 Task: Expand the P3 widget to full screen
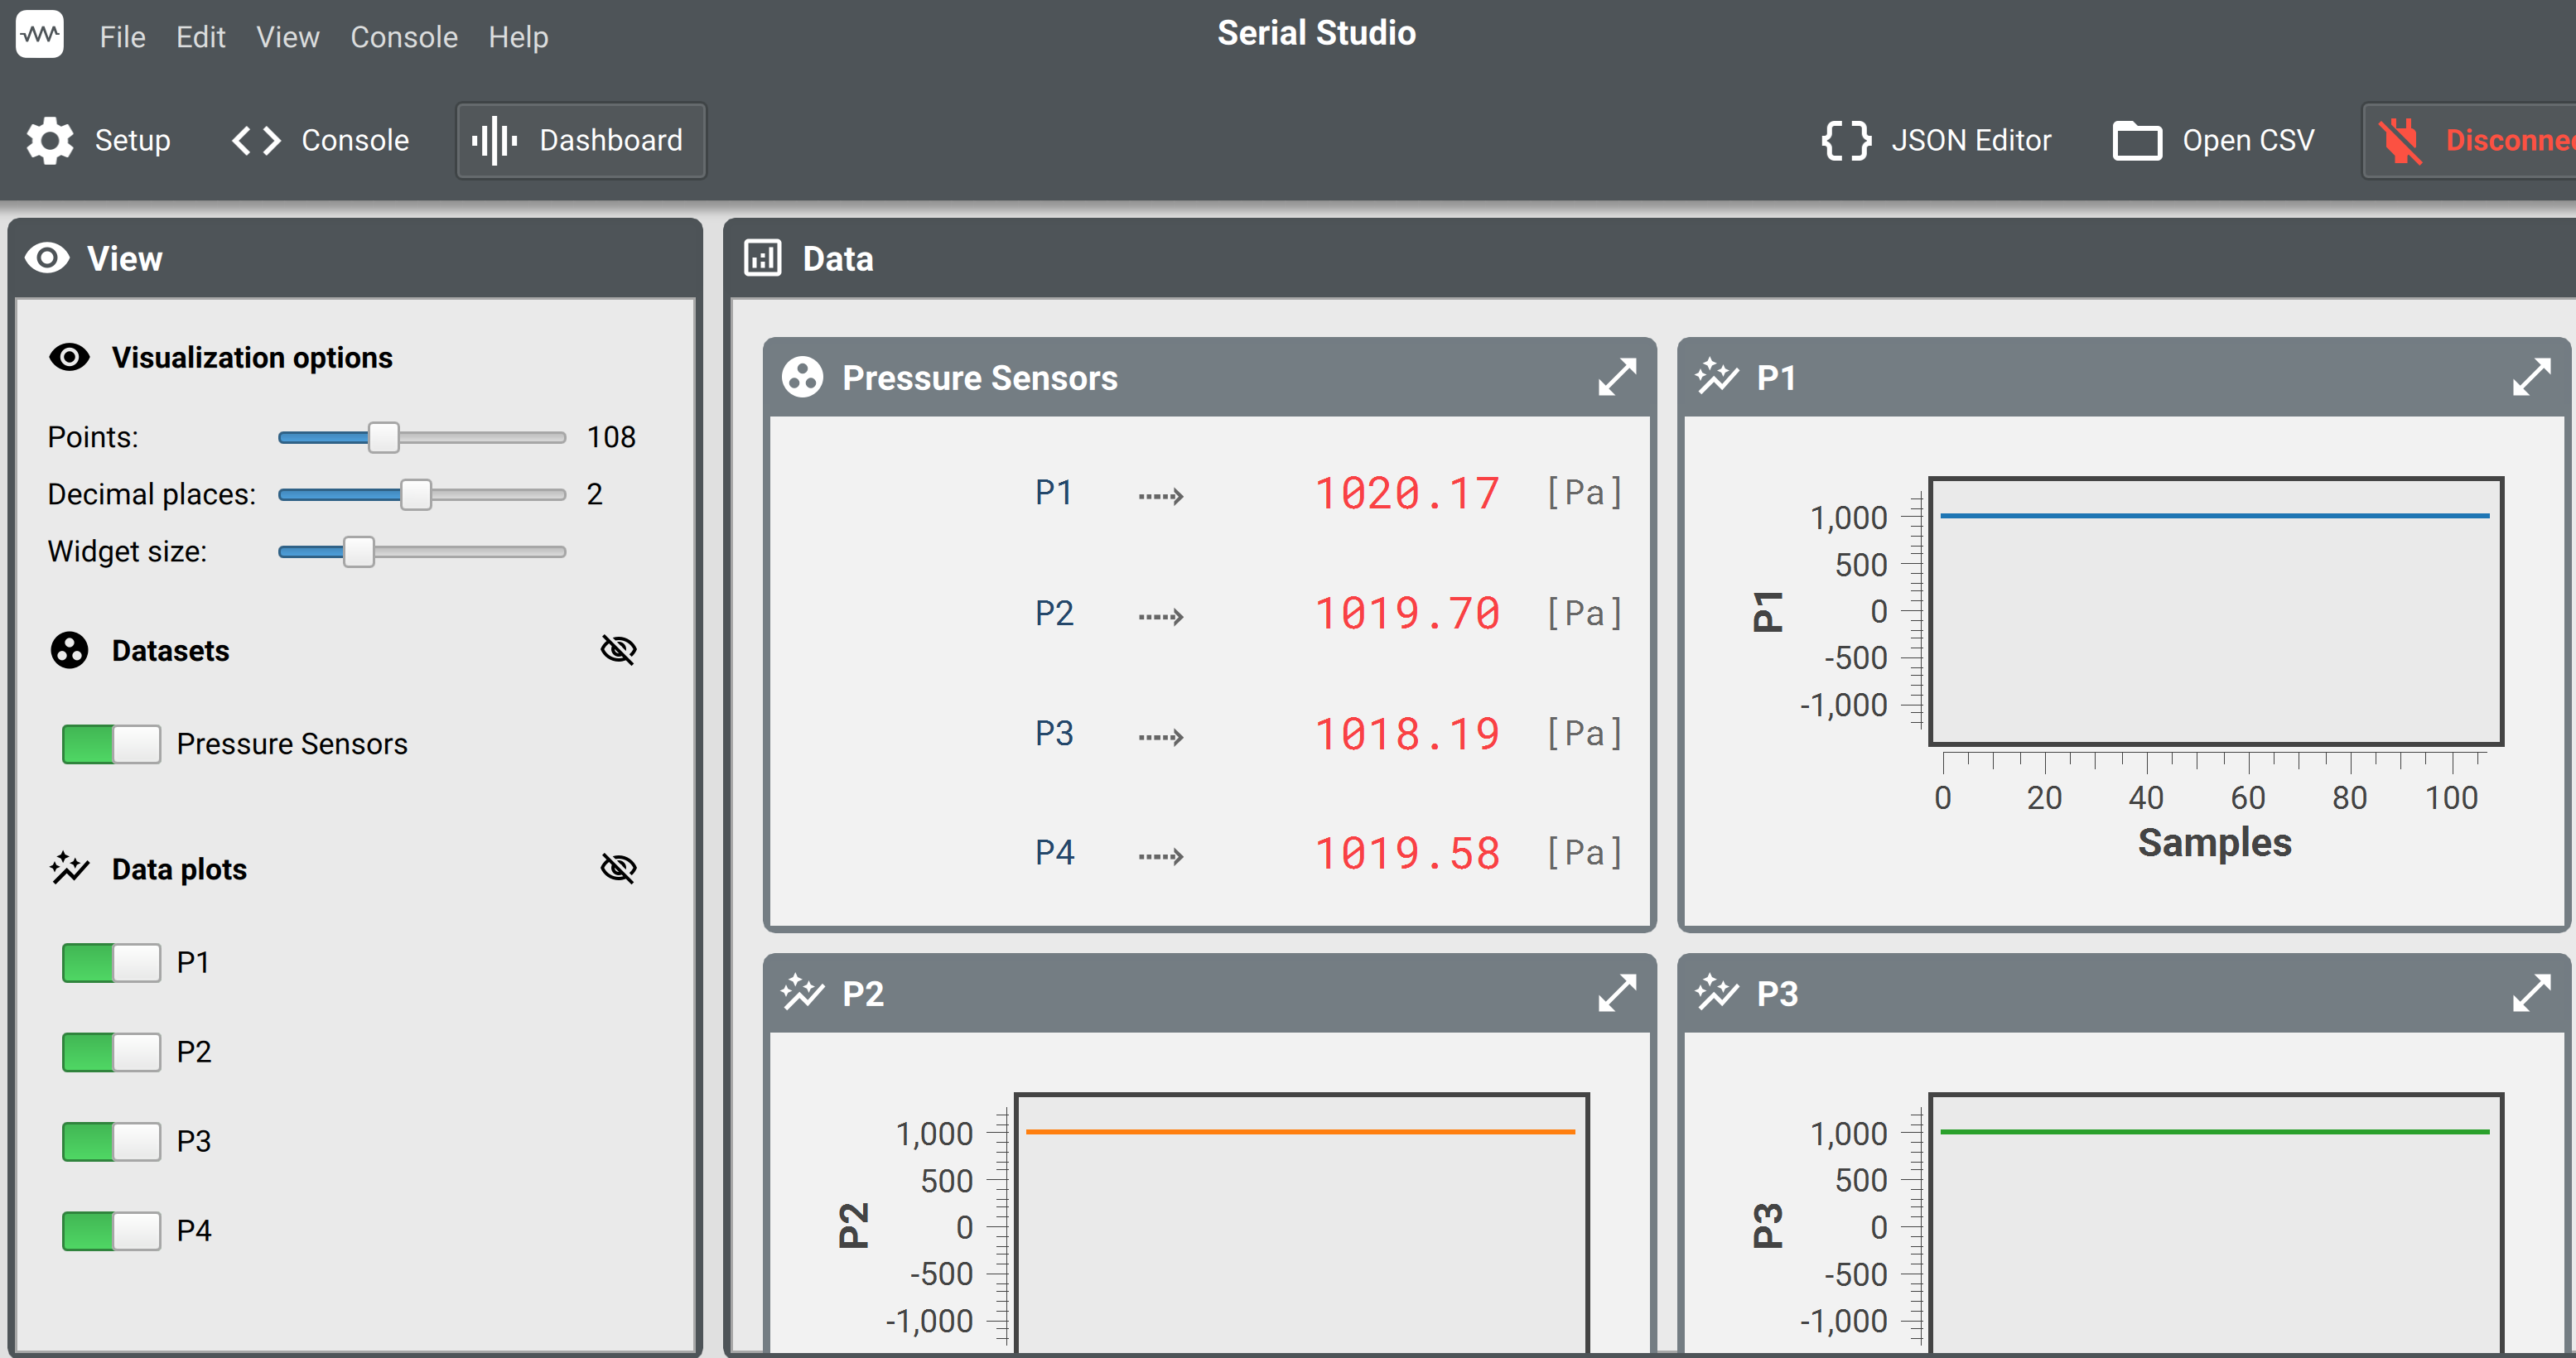click(x=2534, y=992)
